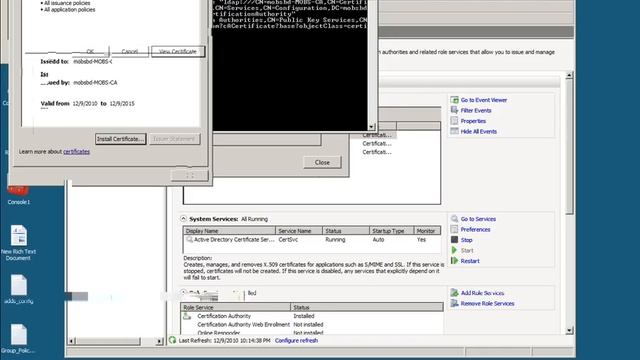
Task: Click the View Certificate button
Action: tap(178, 51)
